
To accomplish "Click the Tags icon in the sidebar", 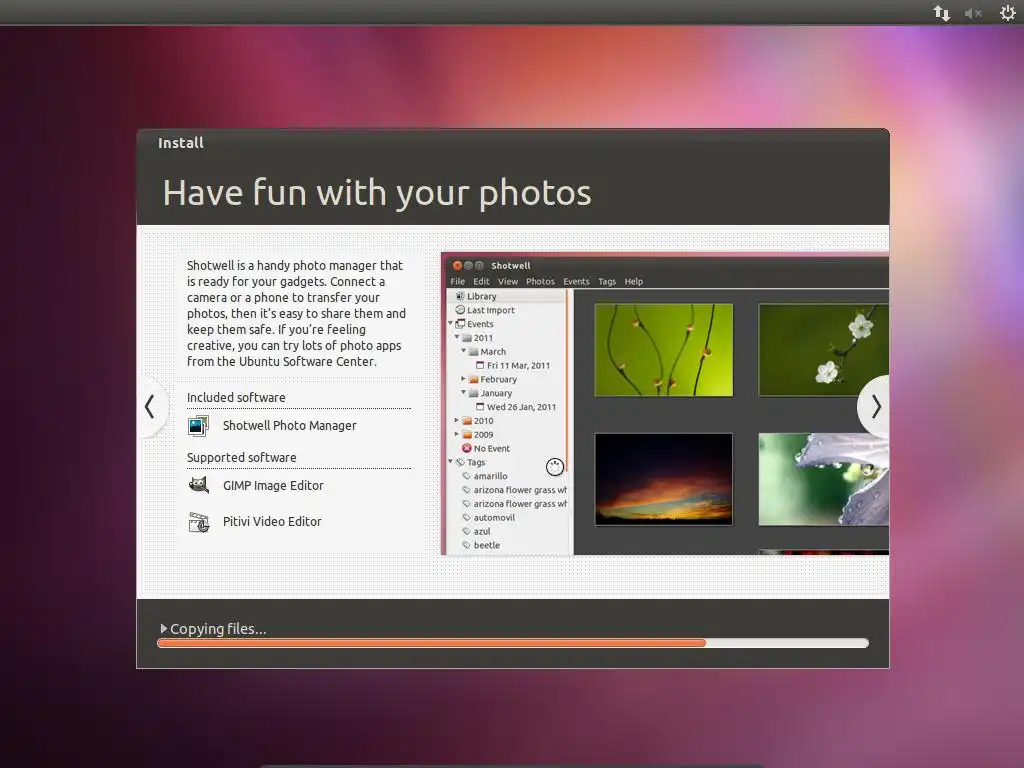I will tap(460, 462).
